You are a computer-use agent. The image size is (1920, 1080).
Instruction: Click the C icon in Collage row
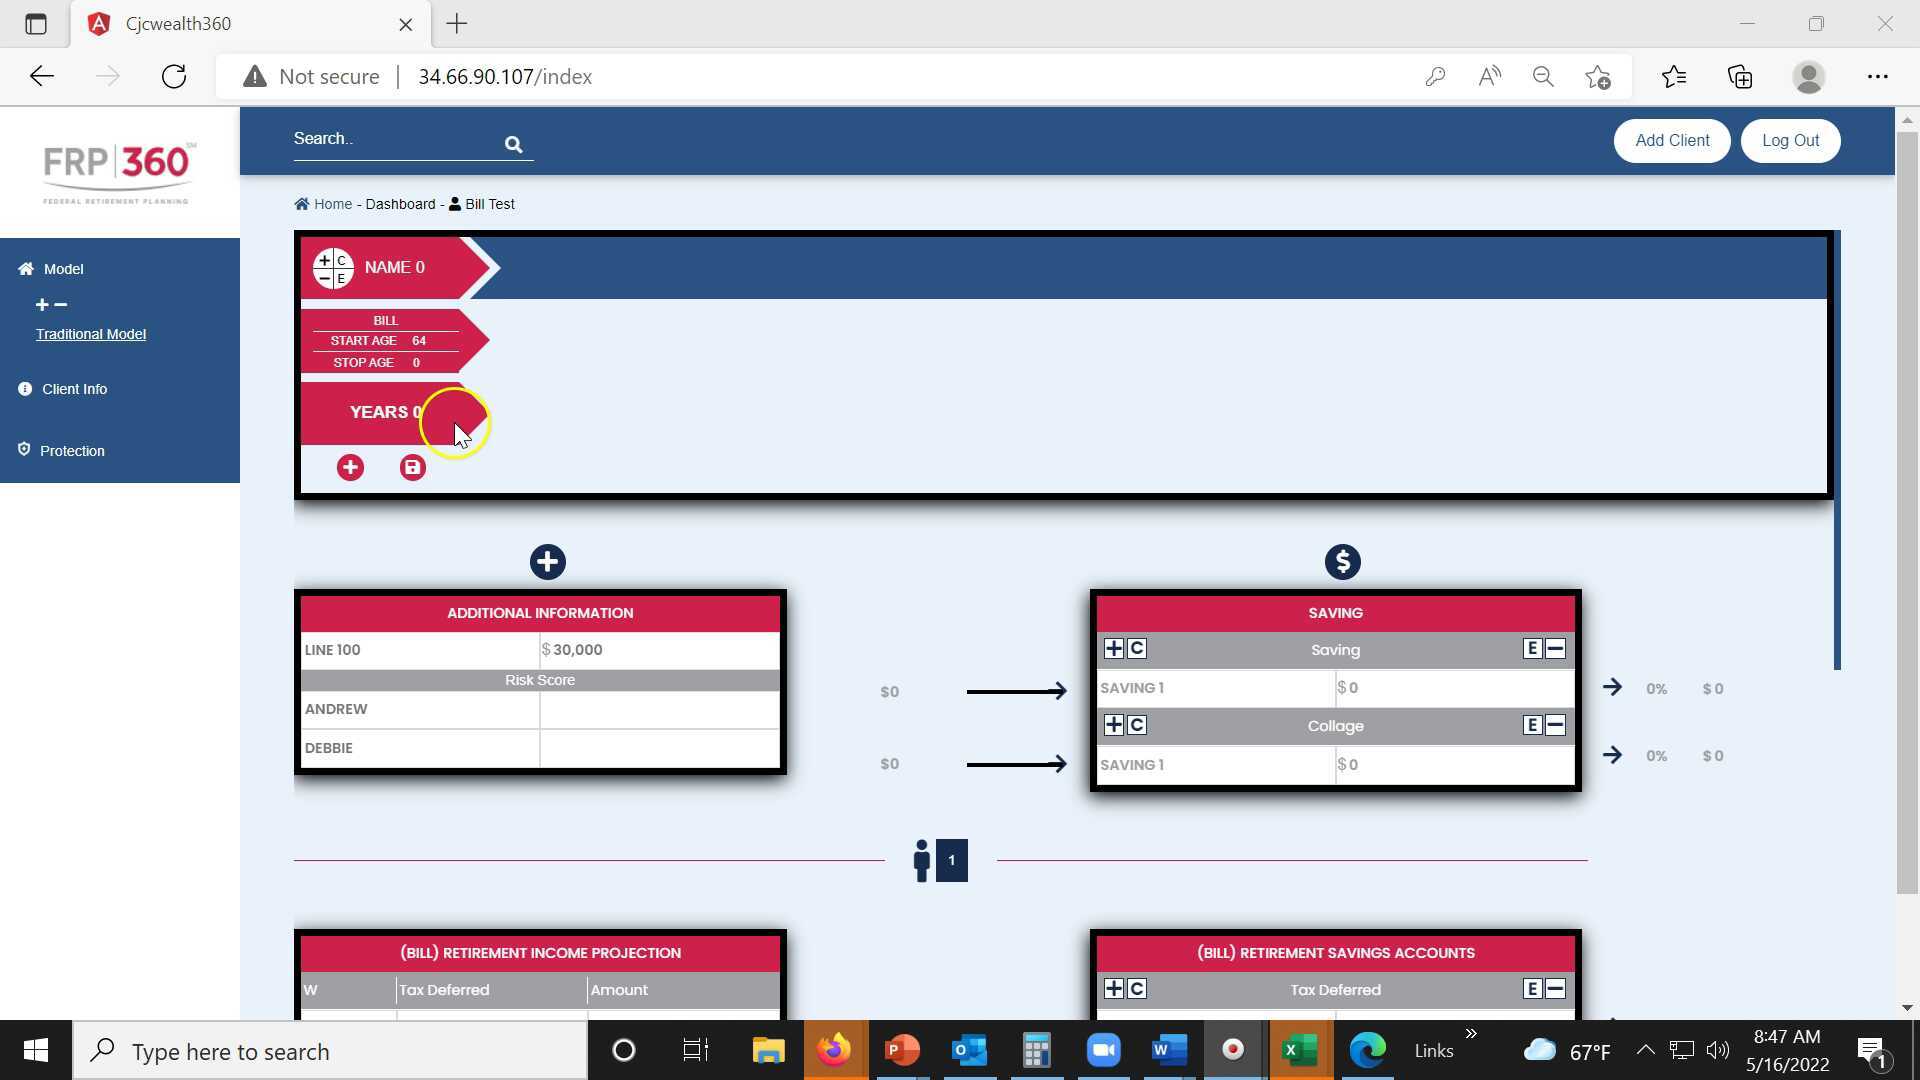[1137, 725]
